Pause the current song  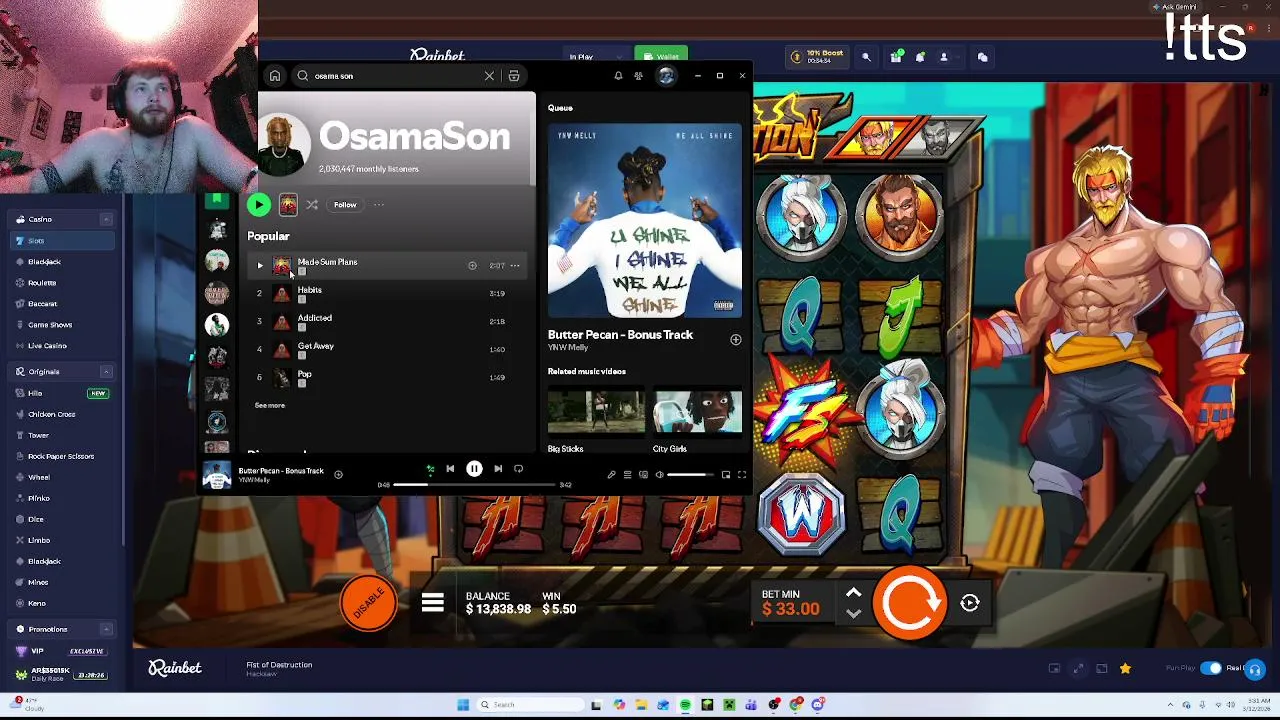click(474, 469)
